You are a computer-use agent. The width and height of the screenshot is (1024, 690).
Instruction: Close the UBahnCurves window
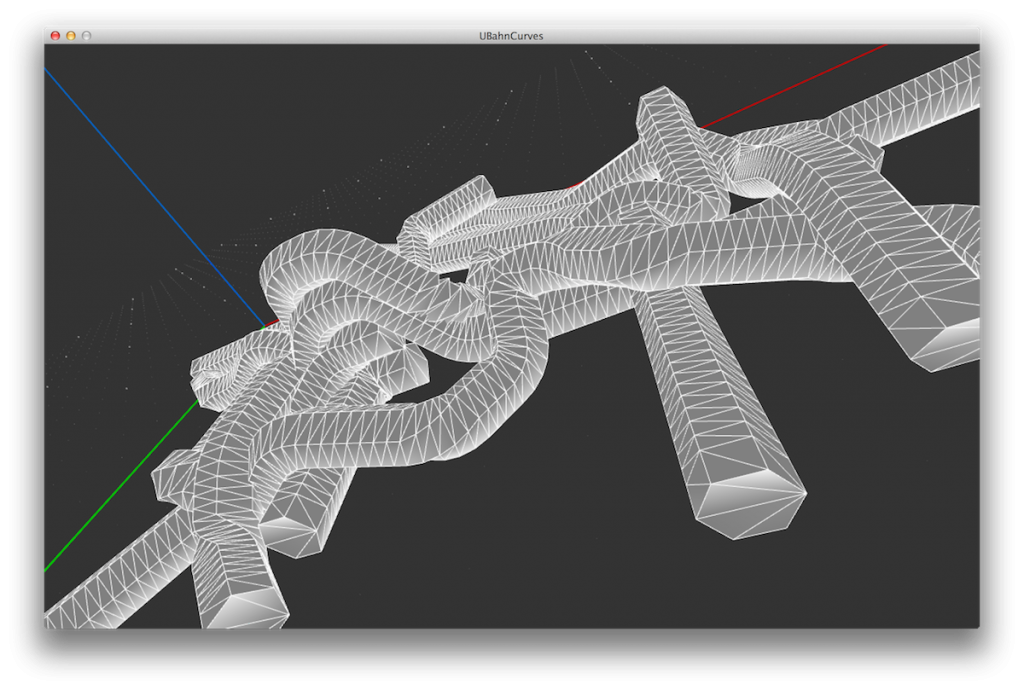[x=56, y=36]
